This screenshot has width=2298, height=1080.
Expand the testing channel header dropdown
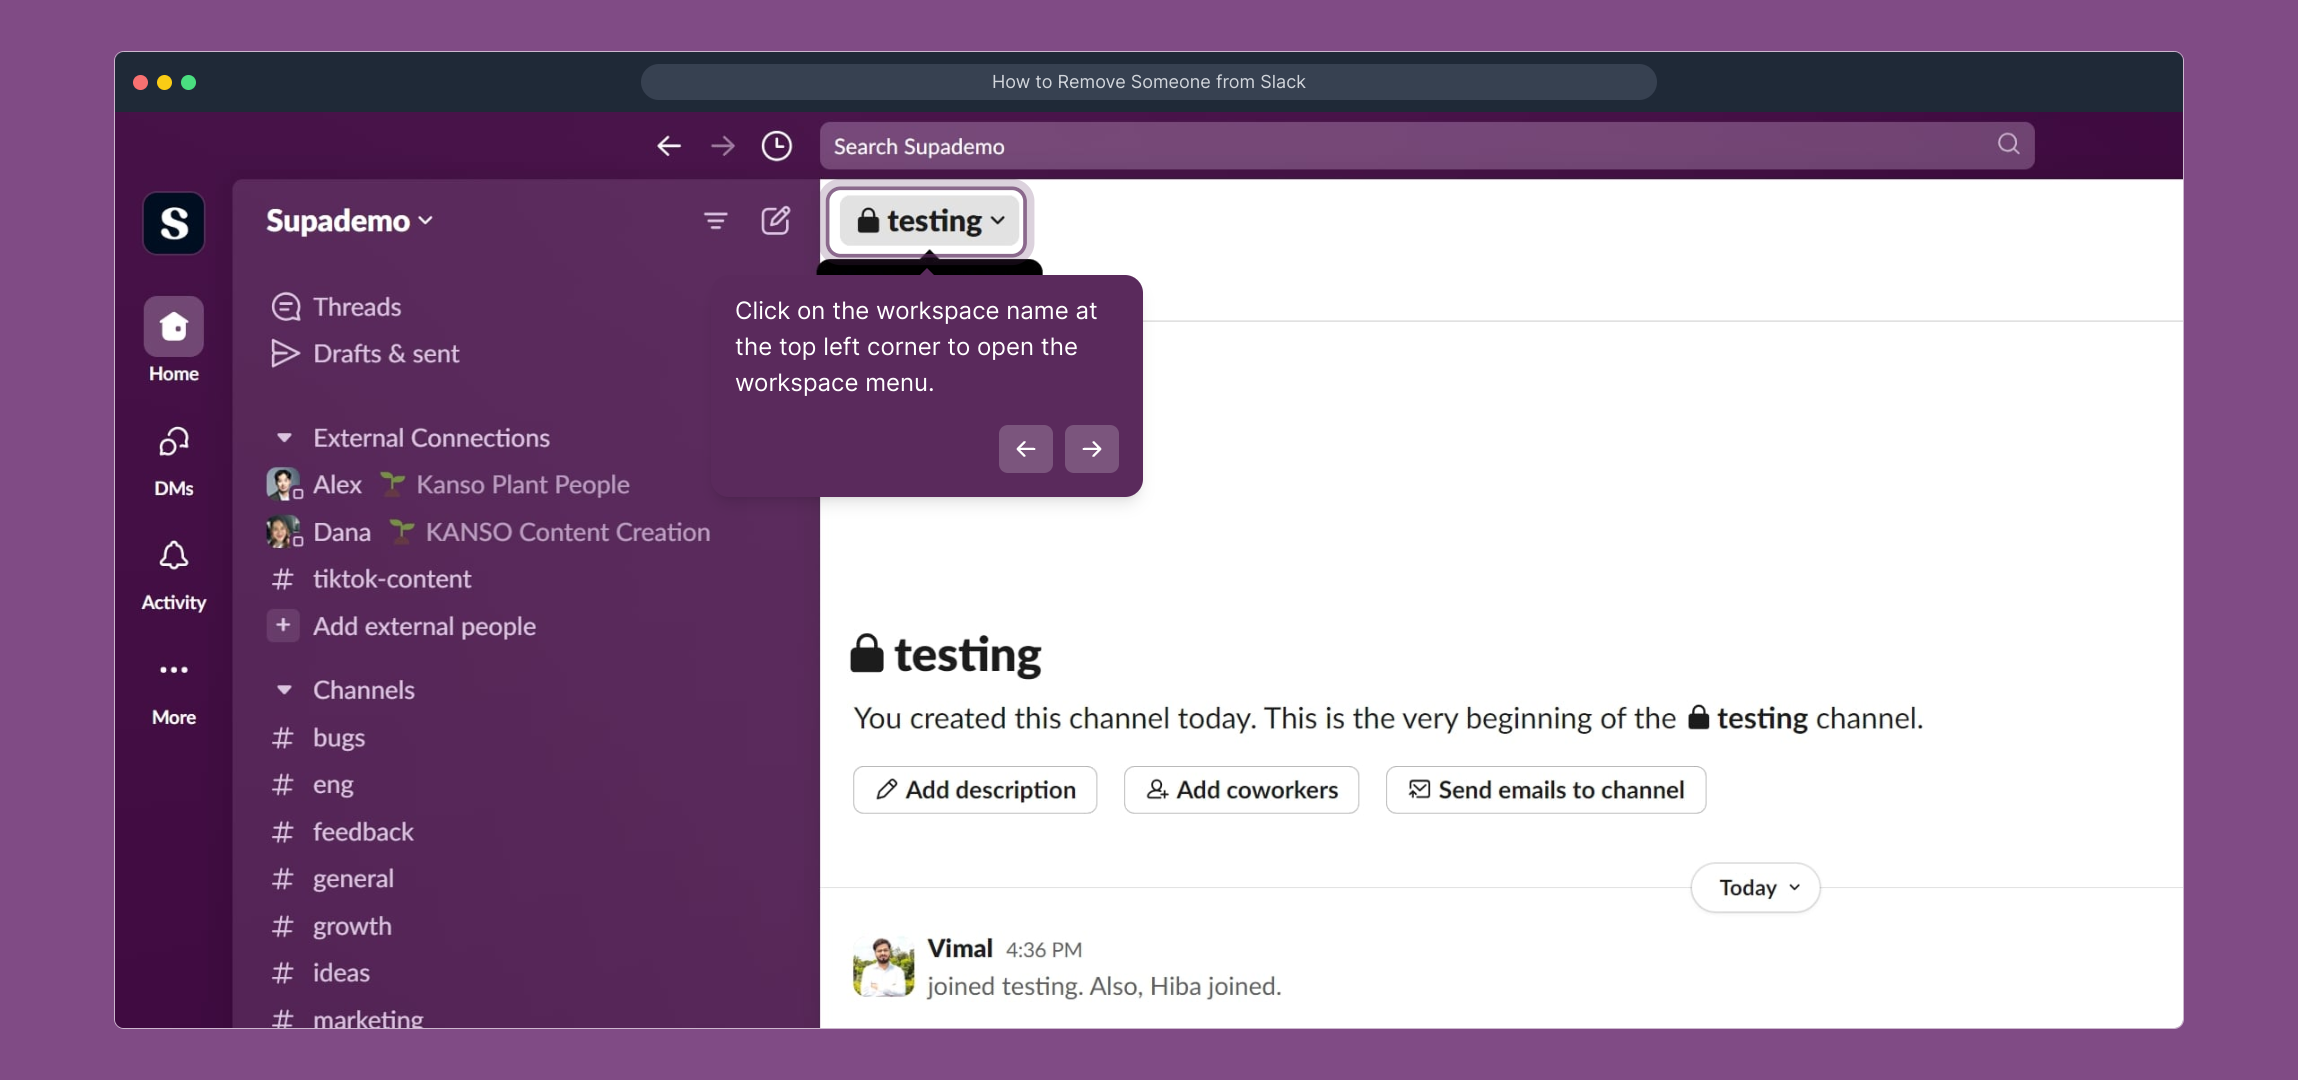coord(926,220)
